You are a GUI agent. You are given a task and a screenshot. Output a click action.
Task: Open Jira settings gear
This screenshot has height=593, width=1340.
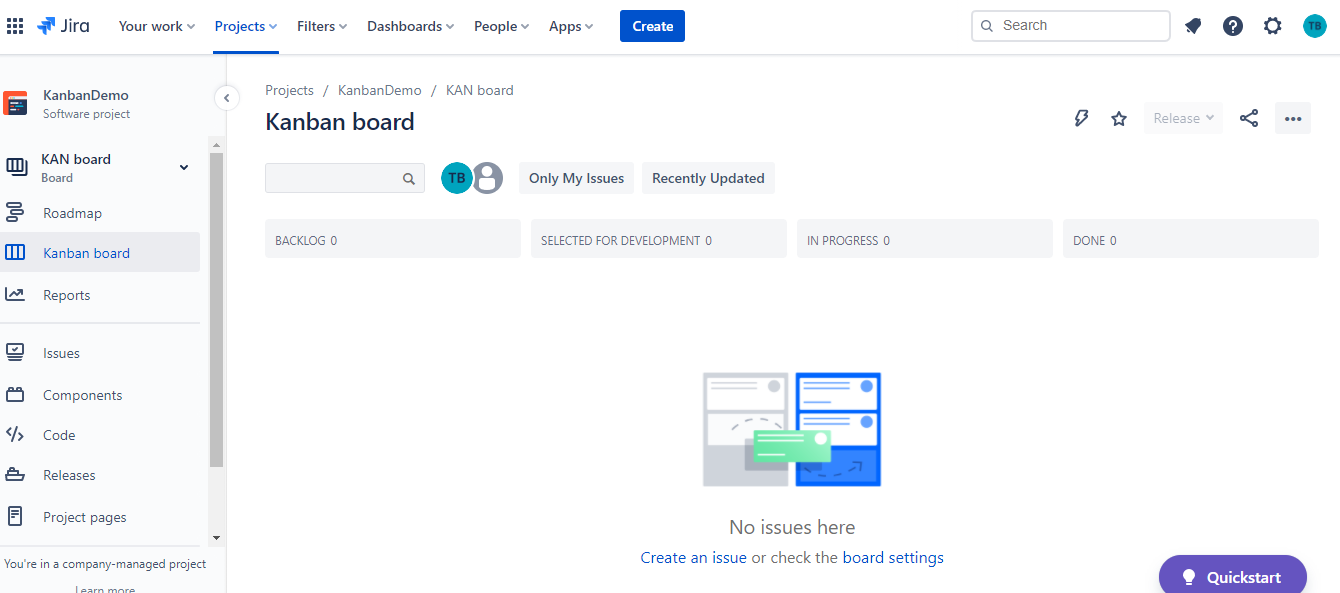[1272, 25]
